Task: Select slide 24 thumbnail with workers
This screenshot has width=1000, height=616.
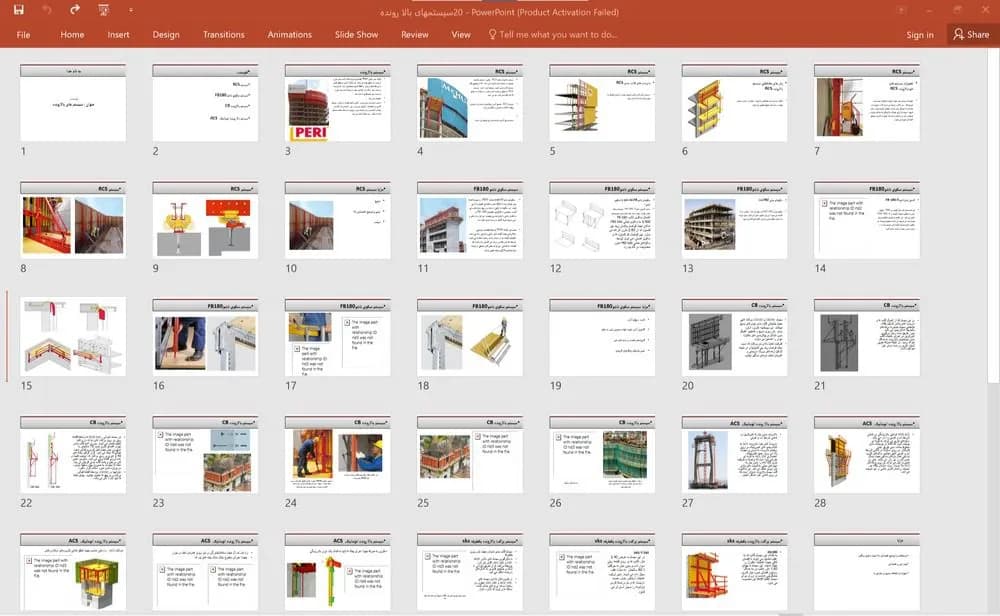Action: [x=337, y=454]
